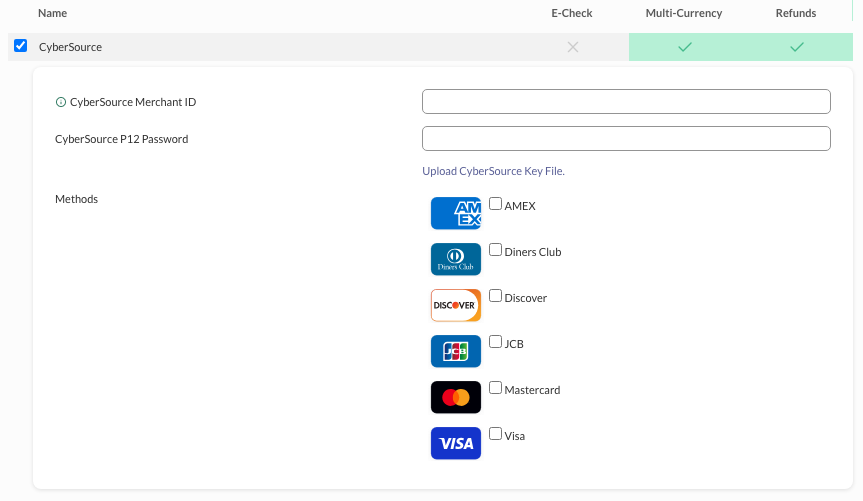Click the E-Check X mark for CyberSource
The image size is (863, 501).
pos(573,47)
